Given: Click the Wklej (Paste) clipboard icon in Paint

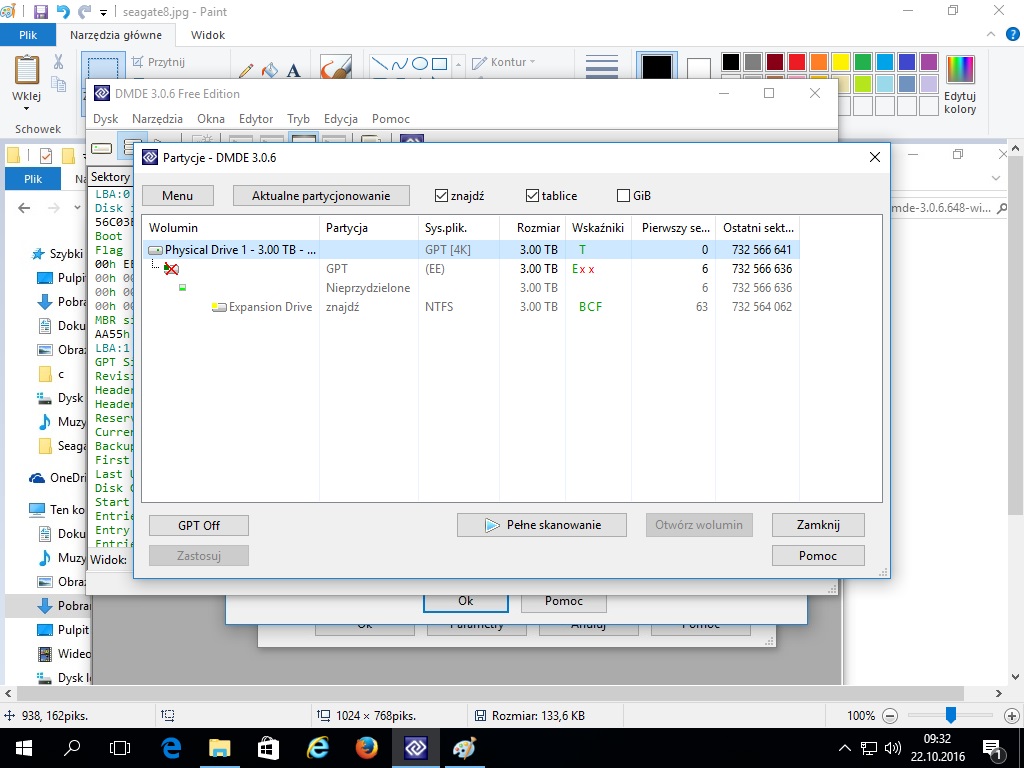Looking at the screenshot, I should 27,70.
